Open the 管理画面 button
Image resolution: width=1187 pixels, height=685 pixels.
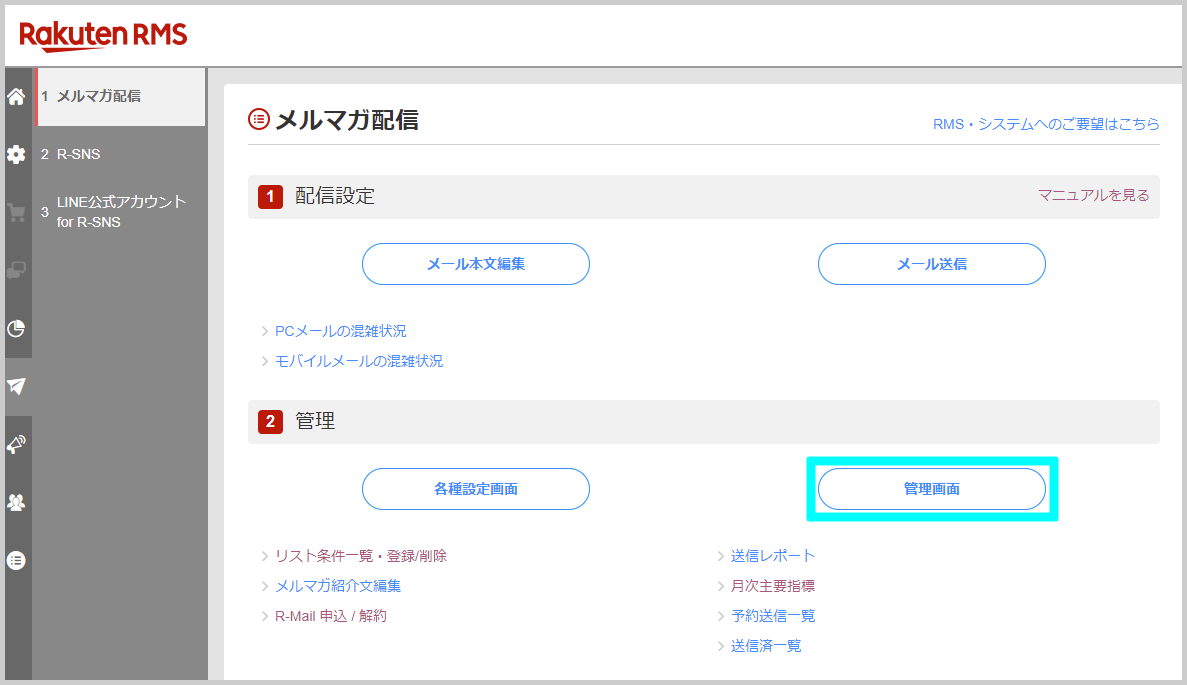coord(931,489)
